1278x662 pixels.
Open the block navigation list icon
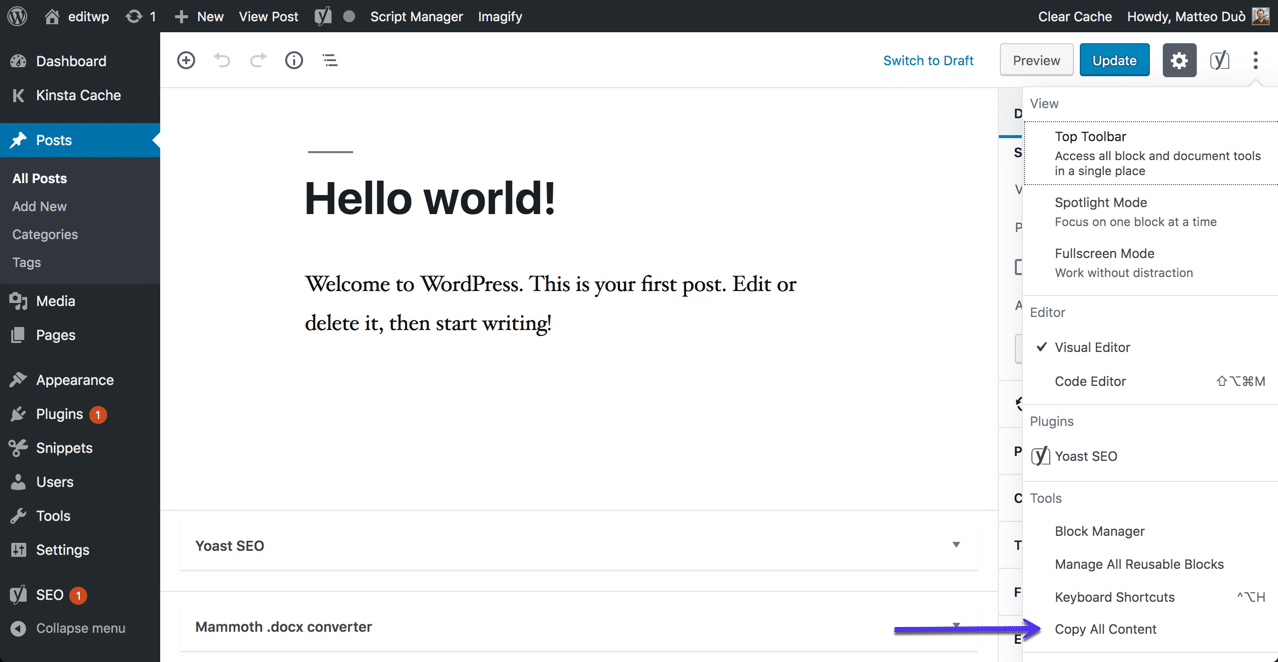coord(330,60)
